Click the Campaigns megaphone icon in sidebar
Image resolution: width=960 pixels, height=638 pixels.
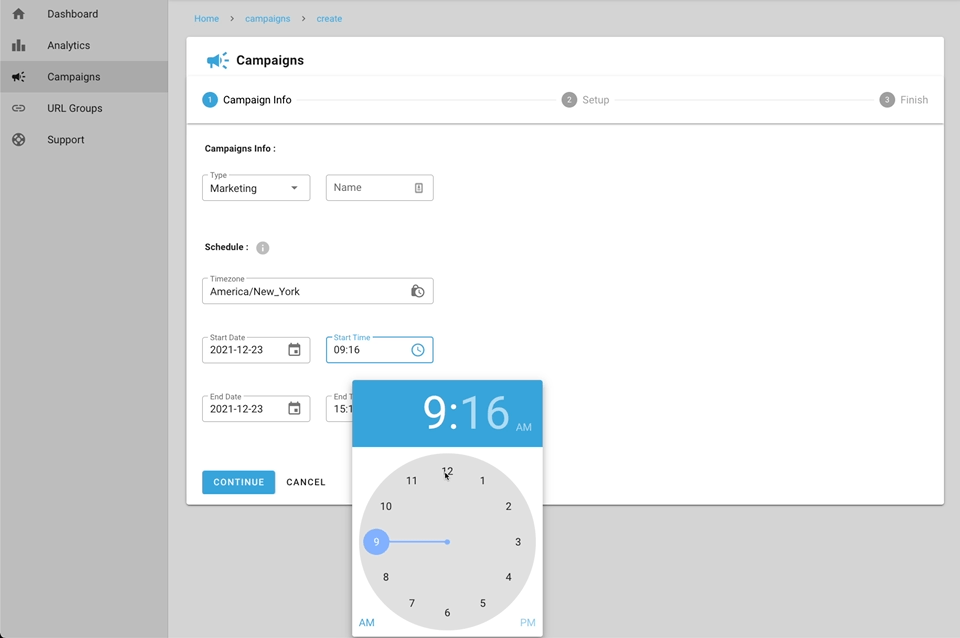(18, 76)
